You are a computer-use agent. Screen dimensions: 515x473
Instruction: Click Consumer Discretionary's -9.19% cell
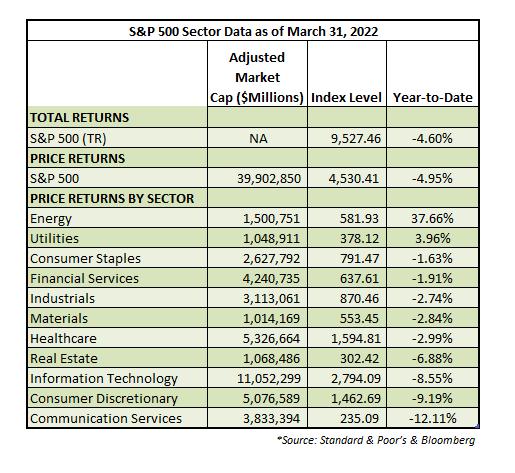[x=432, y=398]
